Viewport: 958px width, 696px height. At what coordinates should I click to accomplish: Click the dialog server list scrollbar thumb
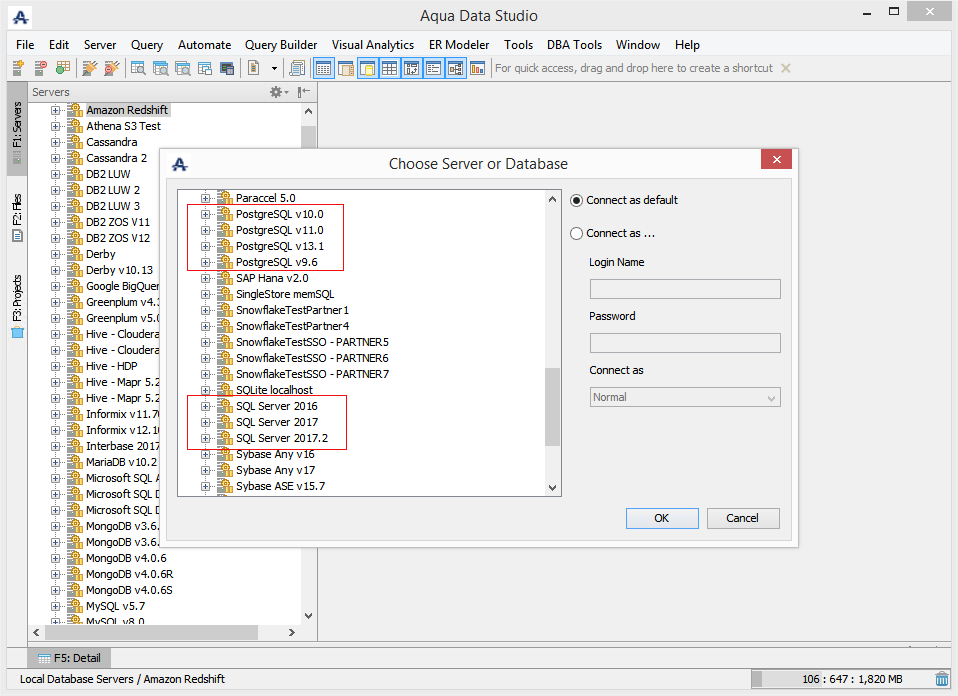(x=552, y=406)
